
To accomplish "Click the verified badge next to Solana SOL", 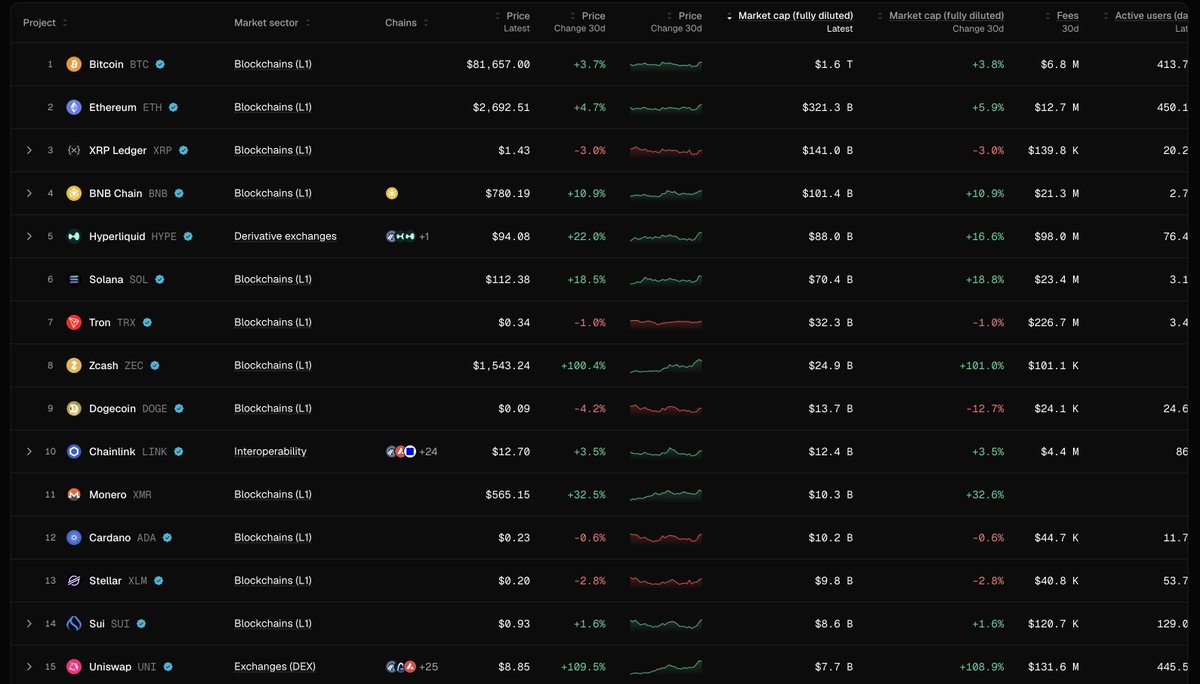I will (x=158, y=279).
